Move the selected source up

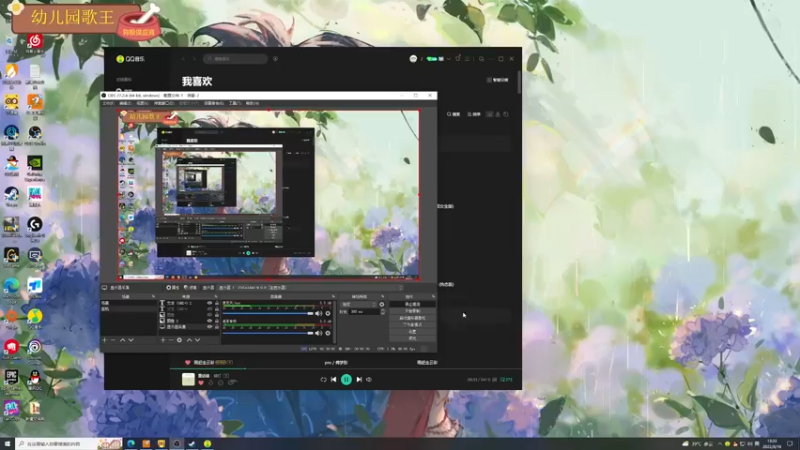tap(189, 340)
